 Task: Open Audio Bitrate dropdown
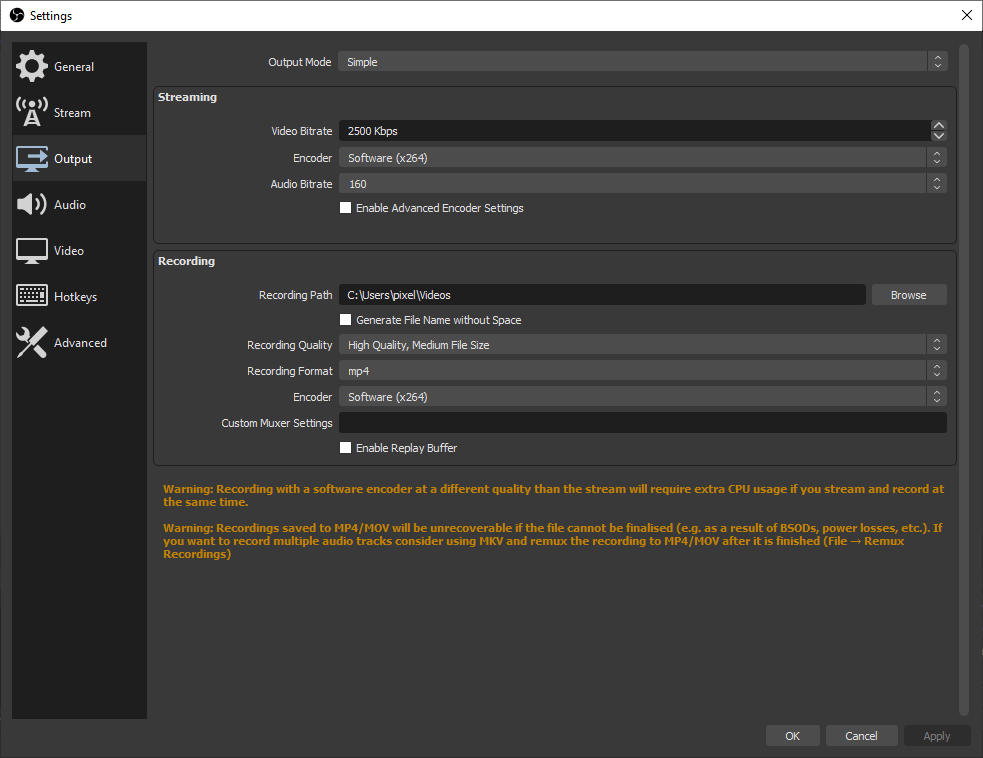pos(643,184)
